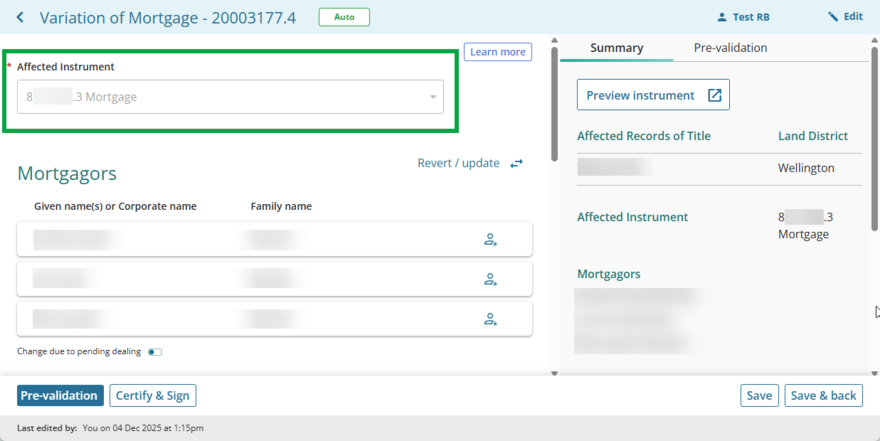880x441 pixels.
Task: Click the Certify & Sign button
Action: click(153, 396)
